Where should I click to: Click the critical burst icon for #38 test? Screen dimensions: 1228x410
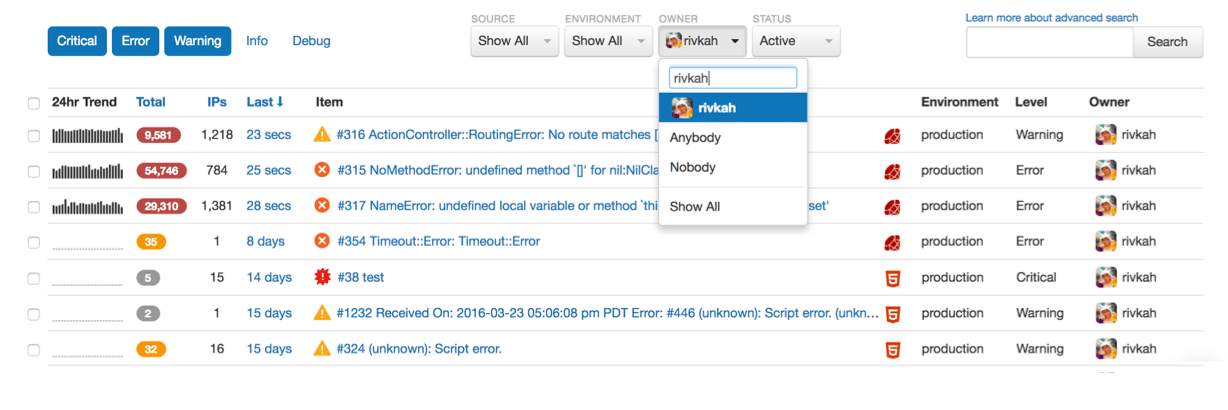click(322, 277)
